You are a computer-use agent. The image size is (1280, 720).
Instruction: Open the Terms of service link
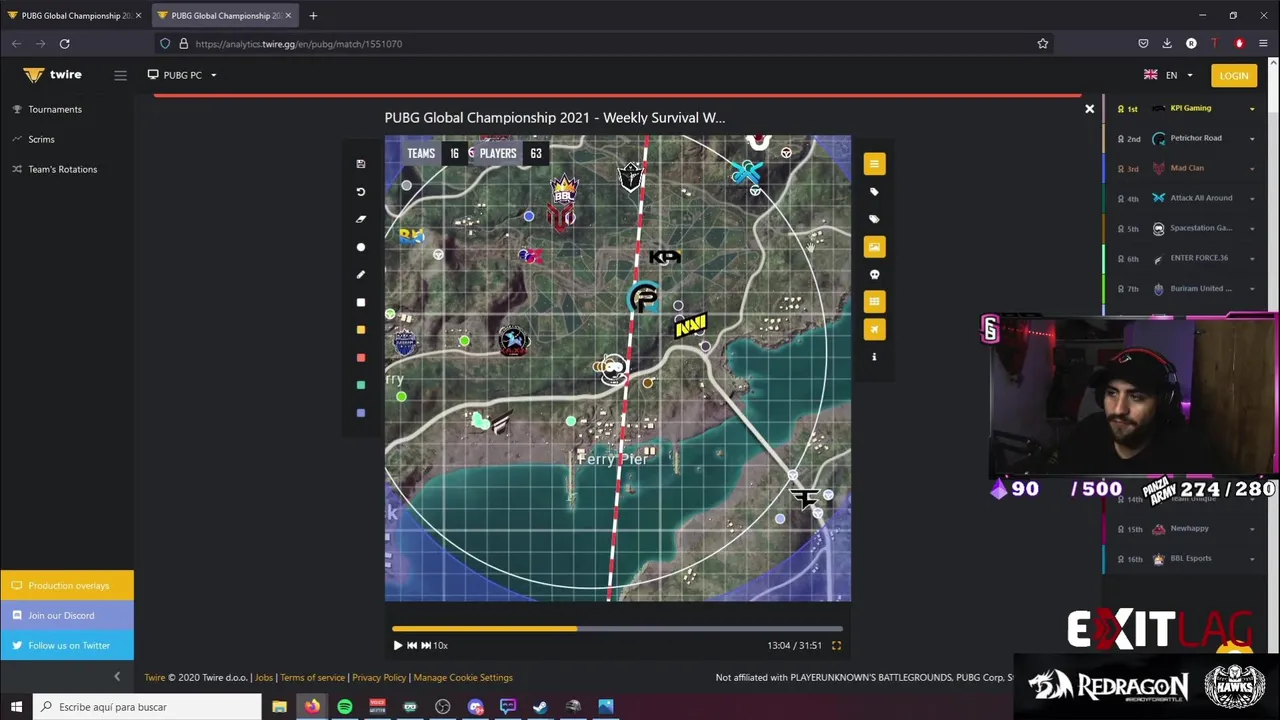point(312,677)
